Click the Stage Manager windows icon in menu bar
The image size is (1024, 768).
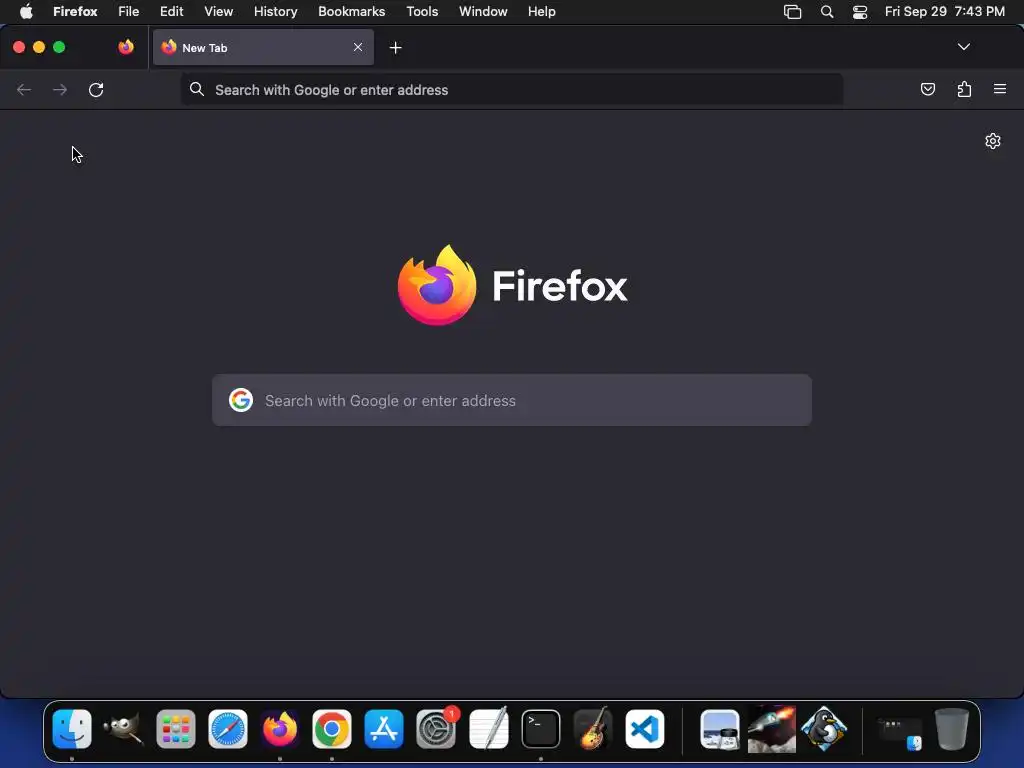pos(792,12)
